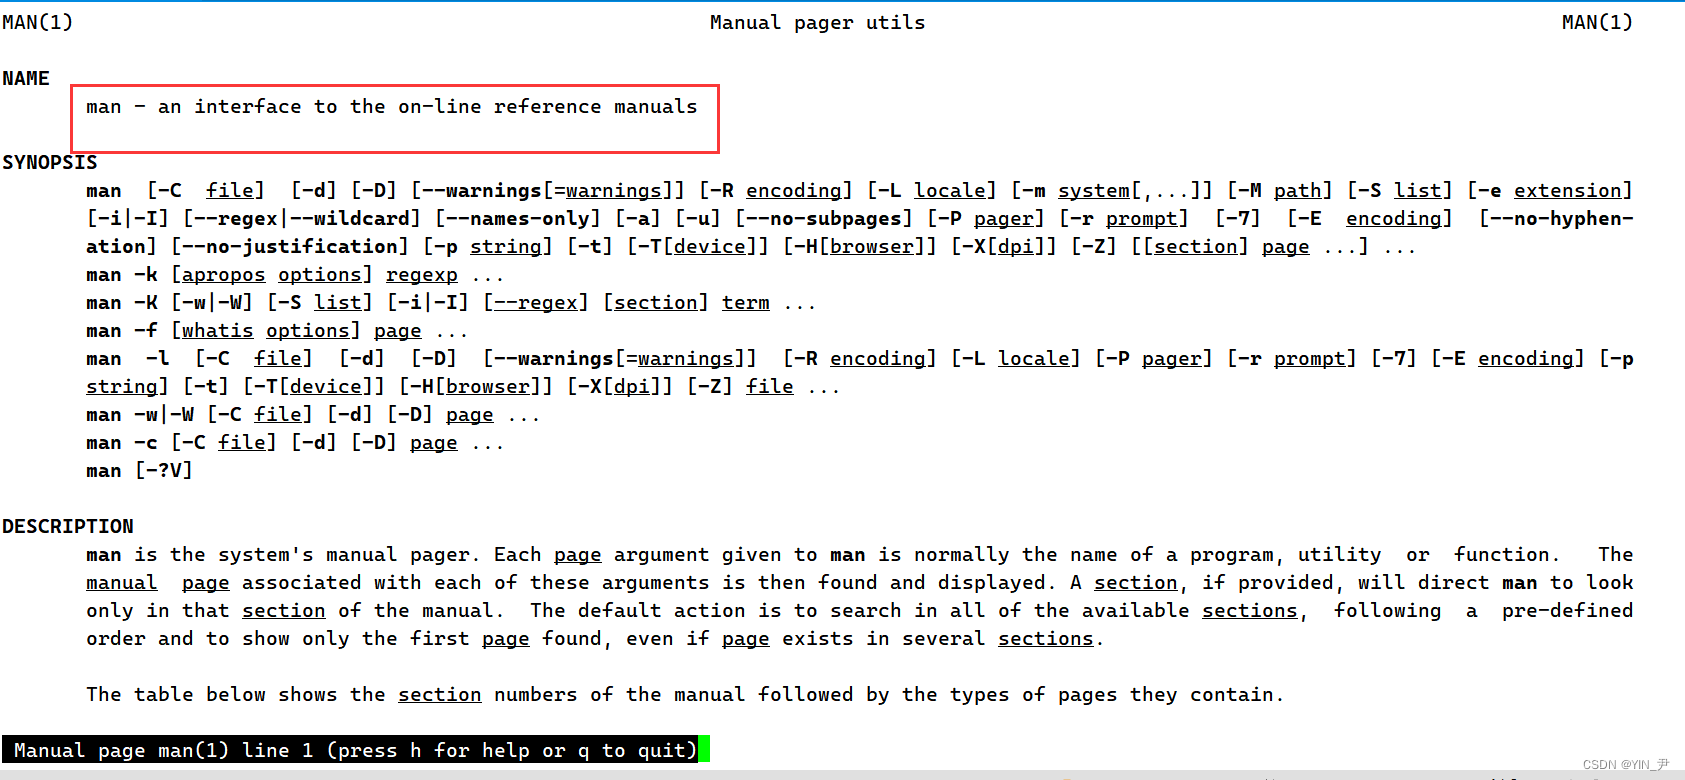This screenshot has height=780, width=1685.
Task: Click the line 'man - an interface to the on-line reference manuals'
Action: click(391, 106)
